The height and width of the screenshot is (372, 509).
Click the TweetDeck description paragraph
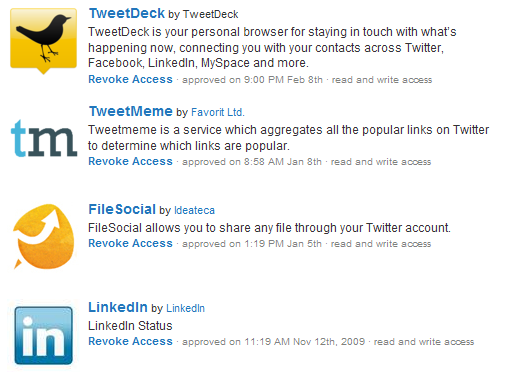[272, 47]
